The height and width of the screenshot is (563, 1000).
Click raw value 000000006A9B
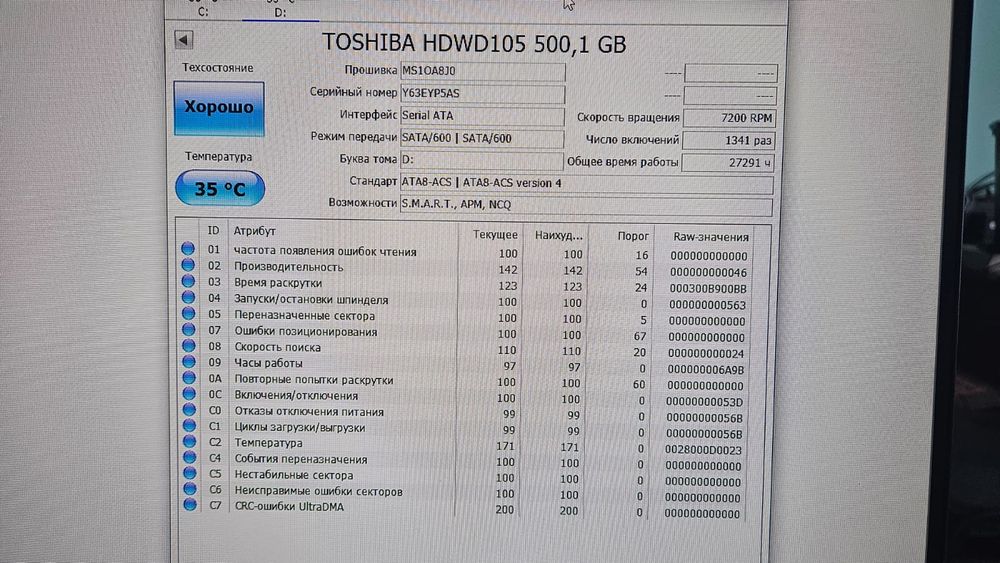(x=705, y=369)
